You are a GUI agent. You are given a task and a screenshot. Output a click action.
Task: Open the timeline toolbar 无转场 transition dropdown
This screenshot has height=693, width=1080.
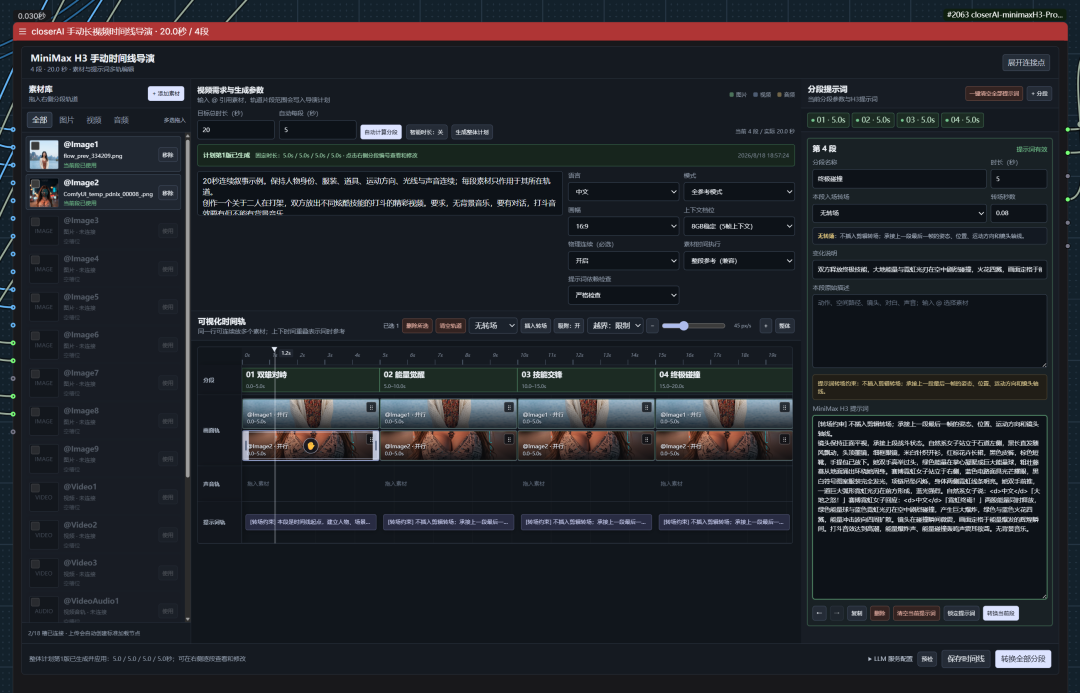493,326
